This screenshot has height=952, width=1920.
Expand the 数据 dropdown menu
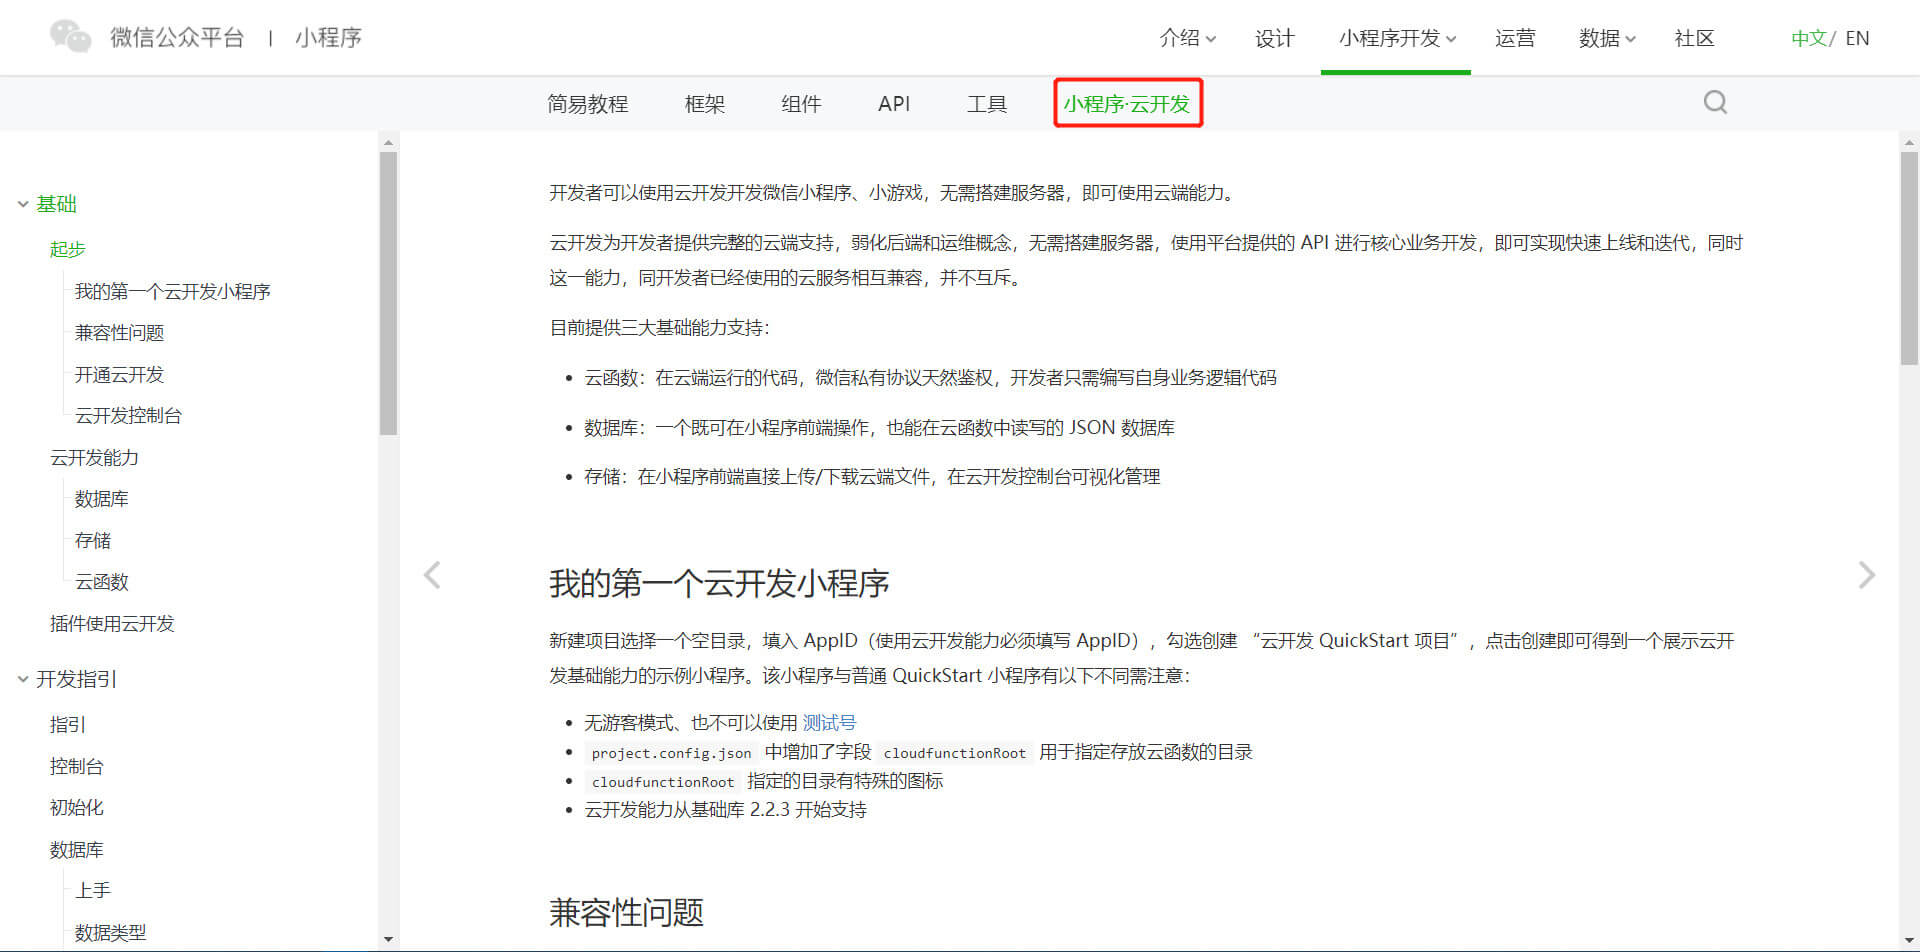click(x=1607, y=38)
